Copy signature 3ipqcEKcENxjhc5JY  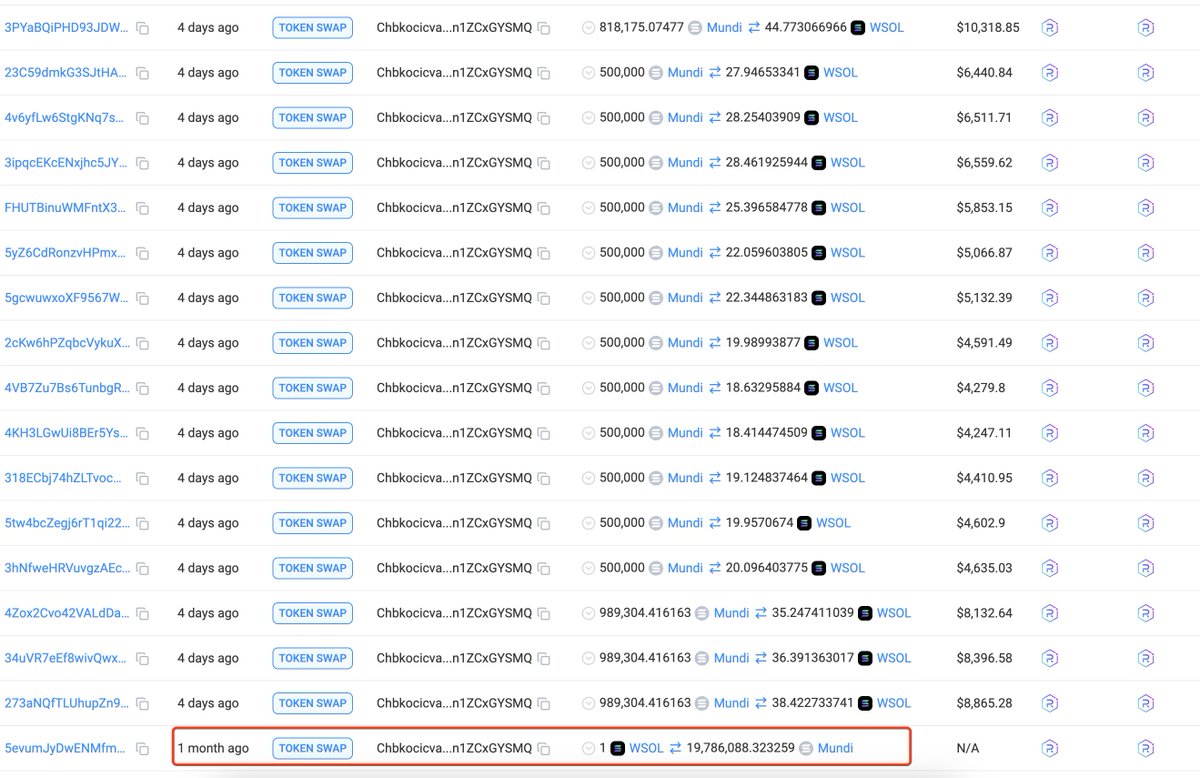point(143,163)
